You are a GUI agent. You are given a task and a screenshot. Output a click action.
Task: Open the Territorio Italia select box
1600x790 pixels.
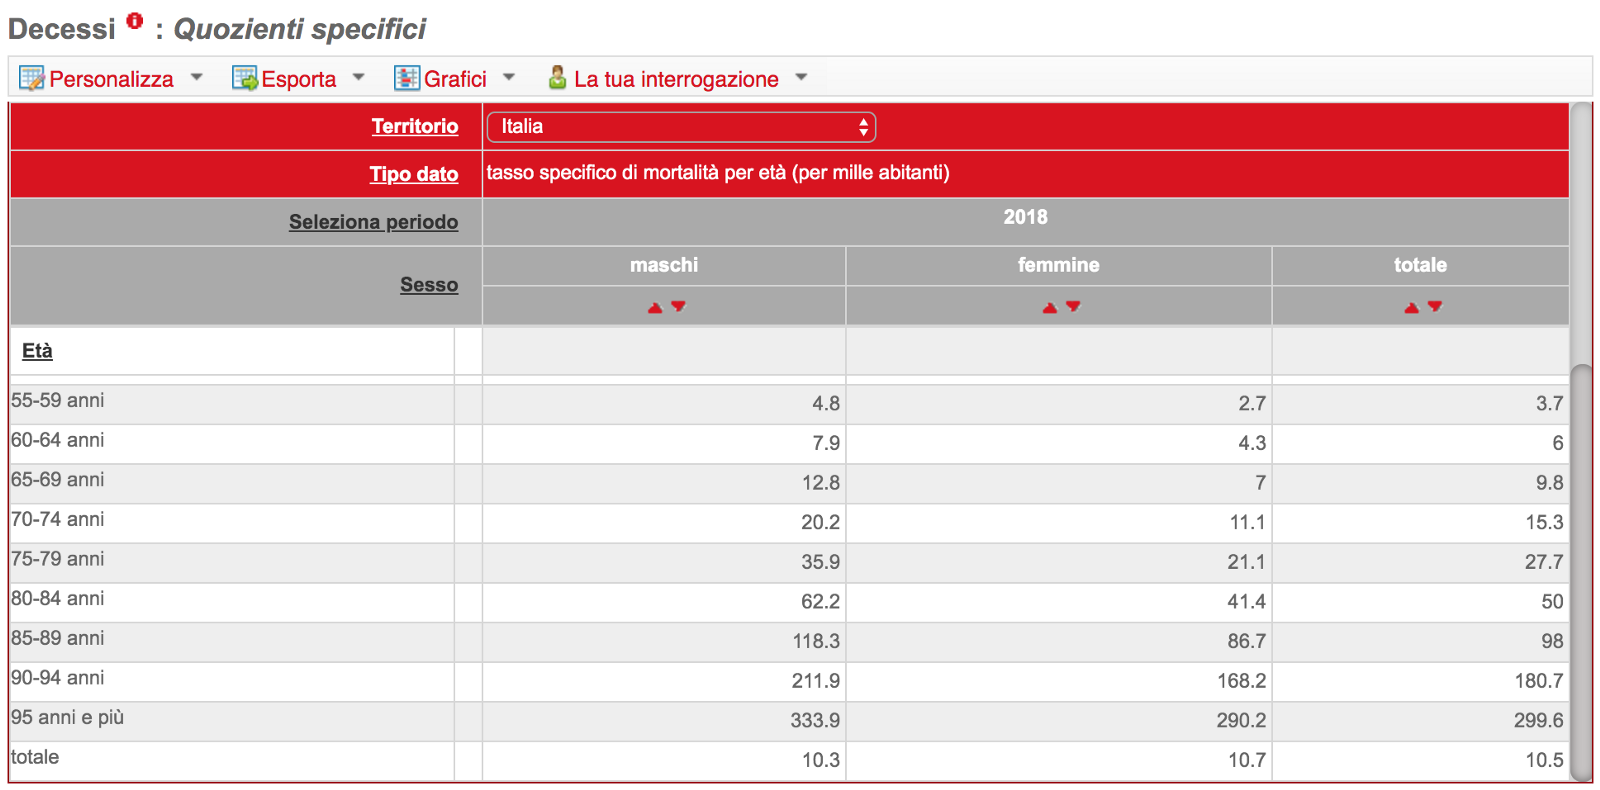click(x=681, y=127)
